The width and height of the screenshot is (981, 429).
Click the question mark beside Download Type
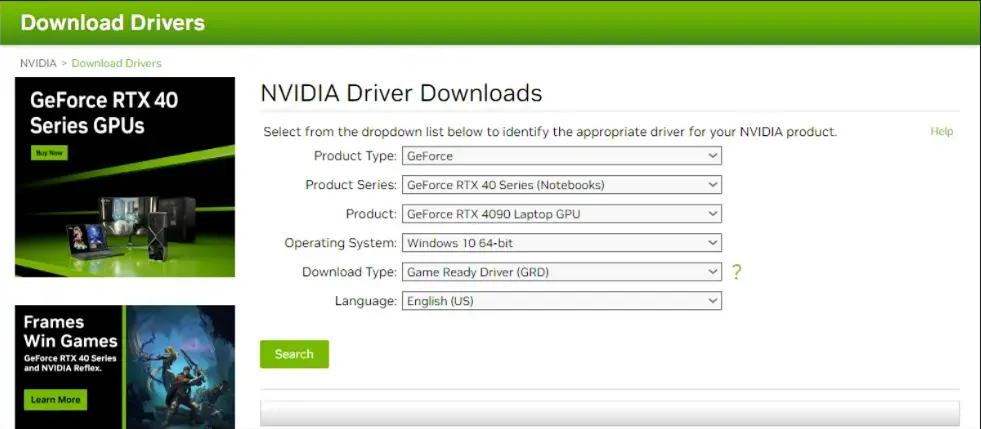pos(736,272)
